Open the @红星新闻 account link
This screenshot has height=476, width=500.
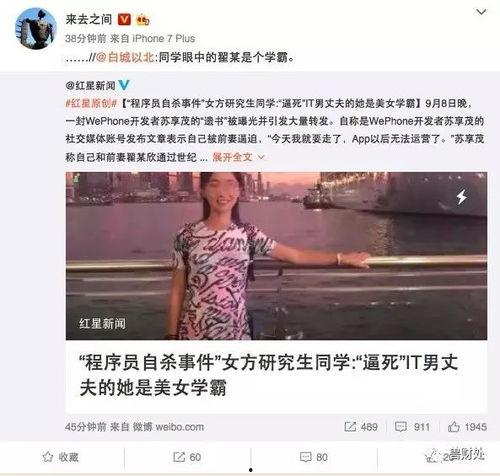click(90, 86)
